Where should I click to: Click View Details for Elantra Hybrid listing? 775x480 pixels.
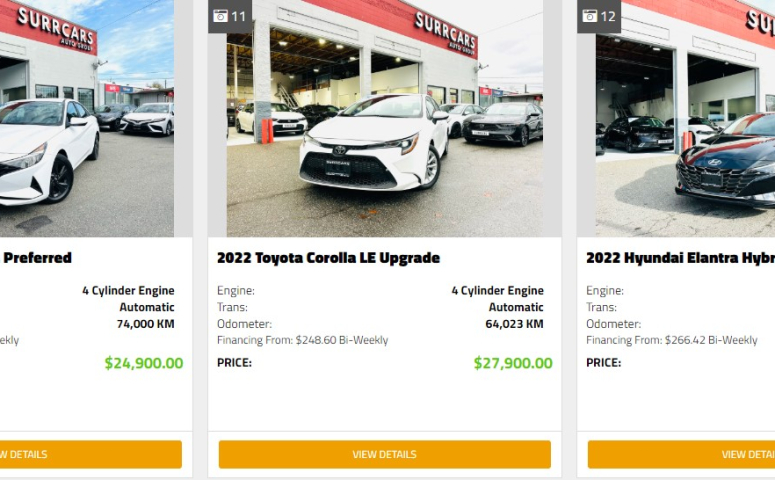(x=681, y=454)
